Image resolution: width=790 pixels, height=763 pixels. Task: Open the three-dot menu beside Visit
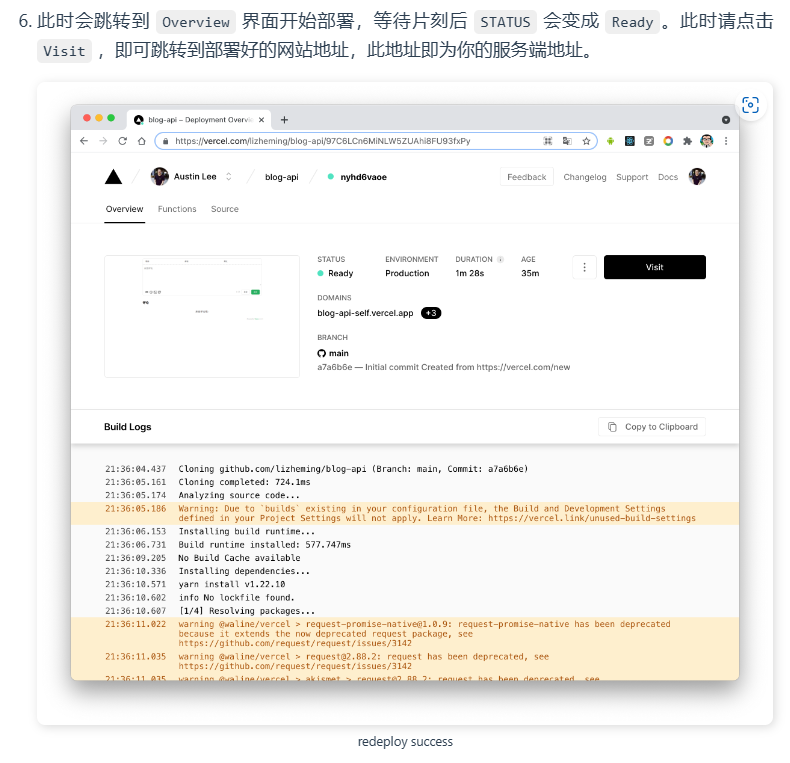pos(584,267)
